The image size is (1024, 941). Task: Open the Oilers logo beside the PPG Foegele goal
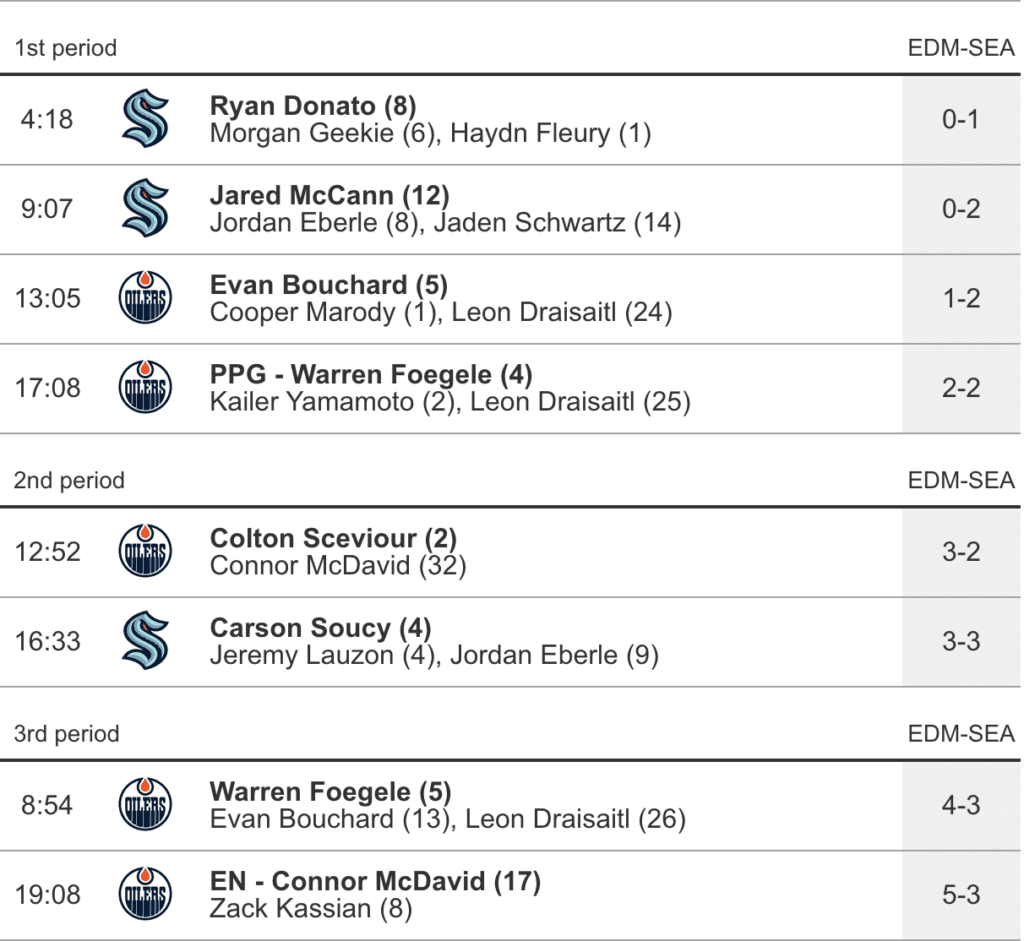pyautogui.click(x=145, y=388)
